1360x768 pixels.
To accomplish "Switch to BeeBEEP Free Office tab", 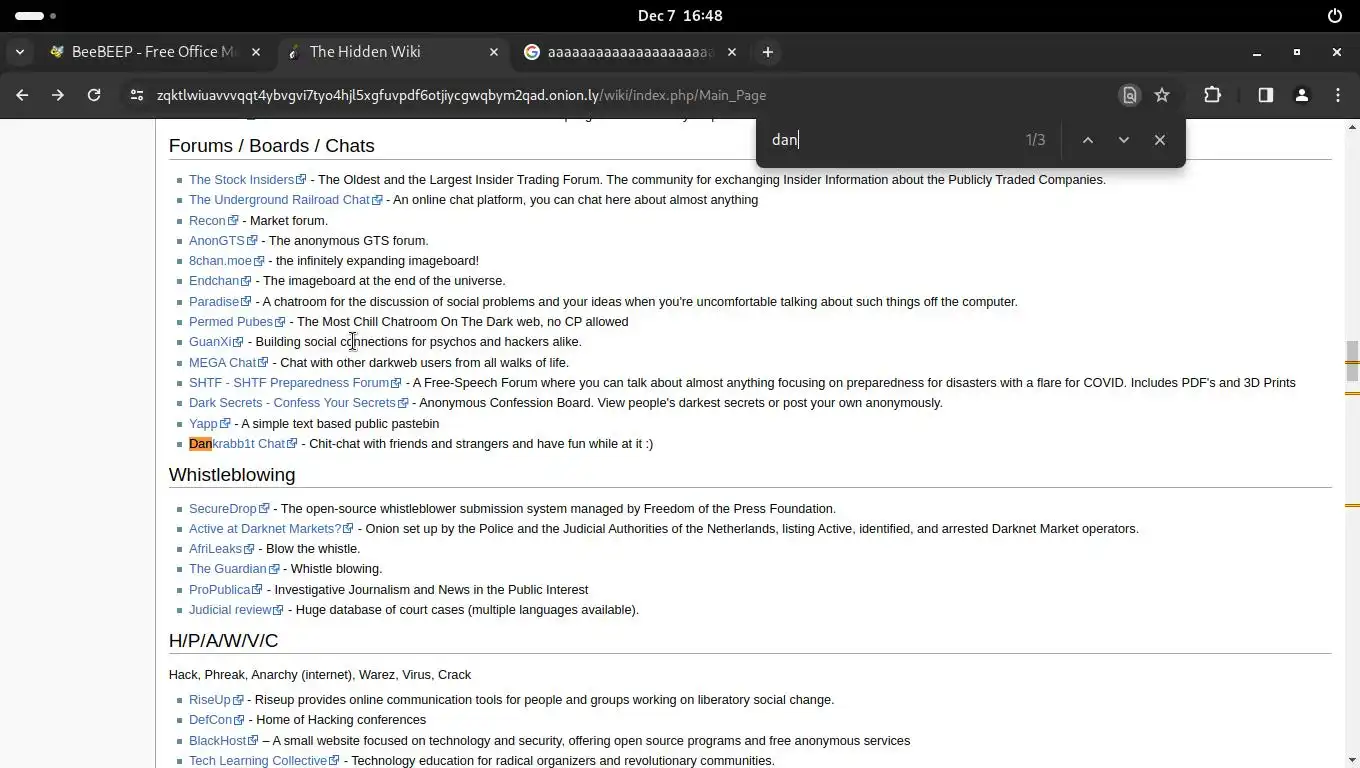I will point(155,52).
